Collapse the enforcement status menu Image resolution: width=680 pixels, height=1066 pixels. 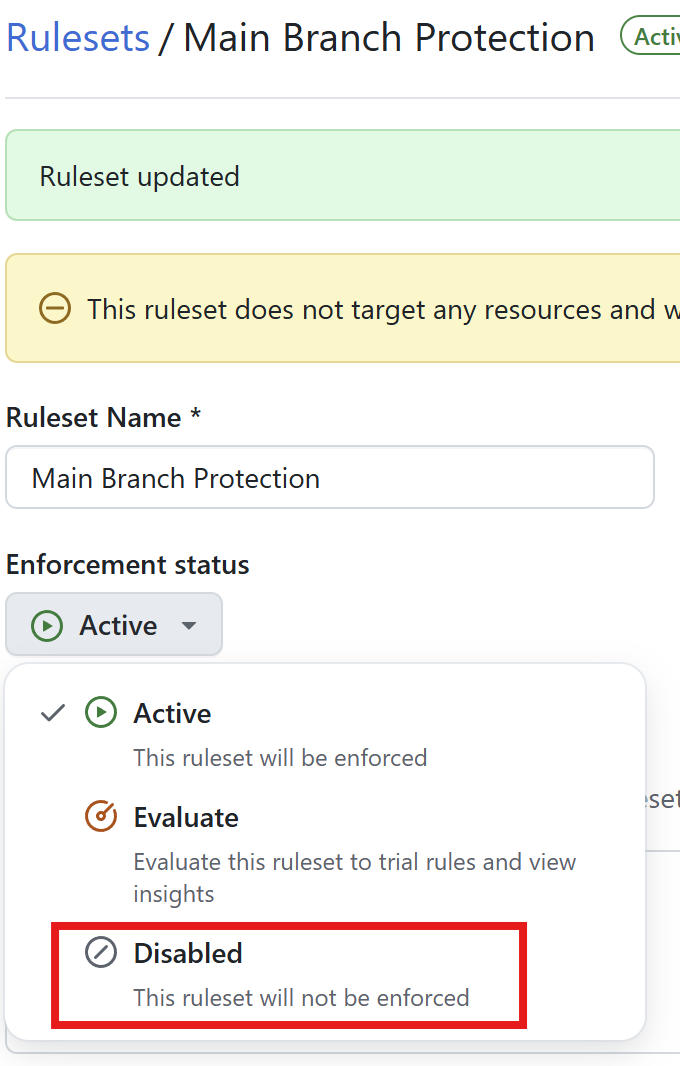tap(114, 624)
